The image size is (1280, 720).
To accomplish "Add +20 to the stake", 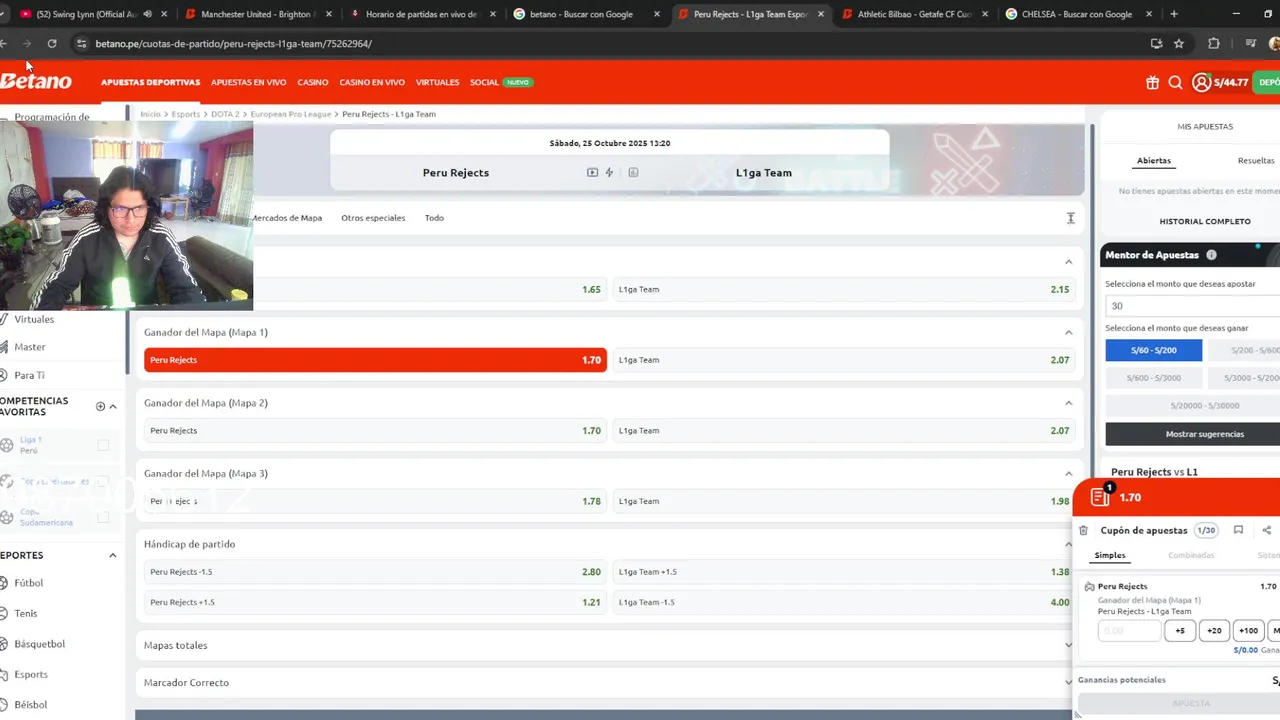I will point(1214,630).
